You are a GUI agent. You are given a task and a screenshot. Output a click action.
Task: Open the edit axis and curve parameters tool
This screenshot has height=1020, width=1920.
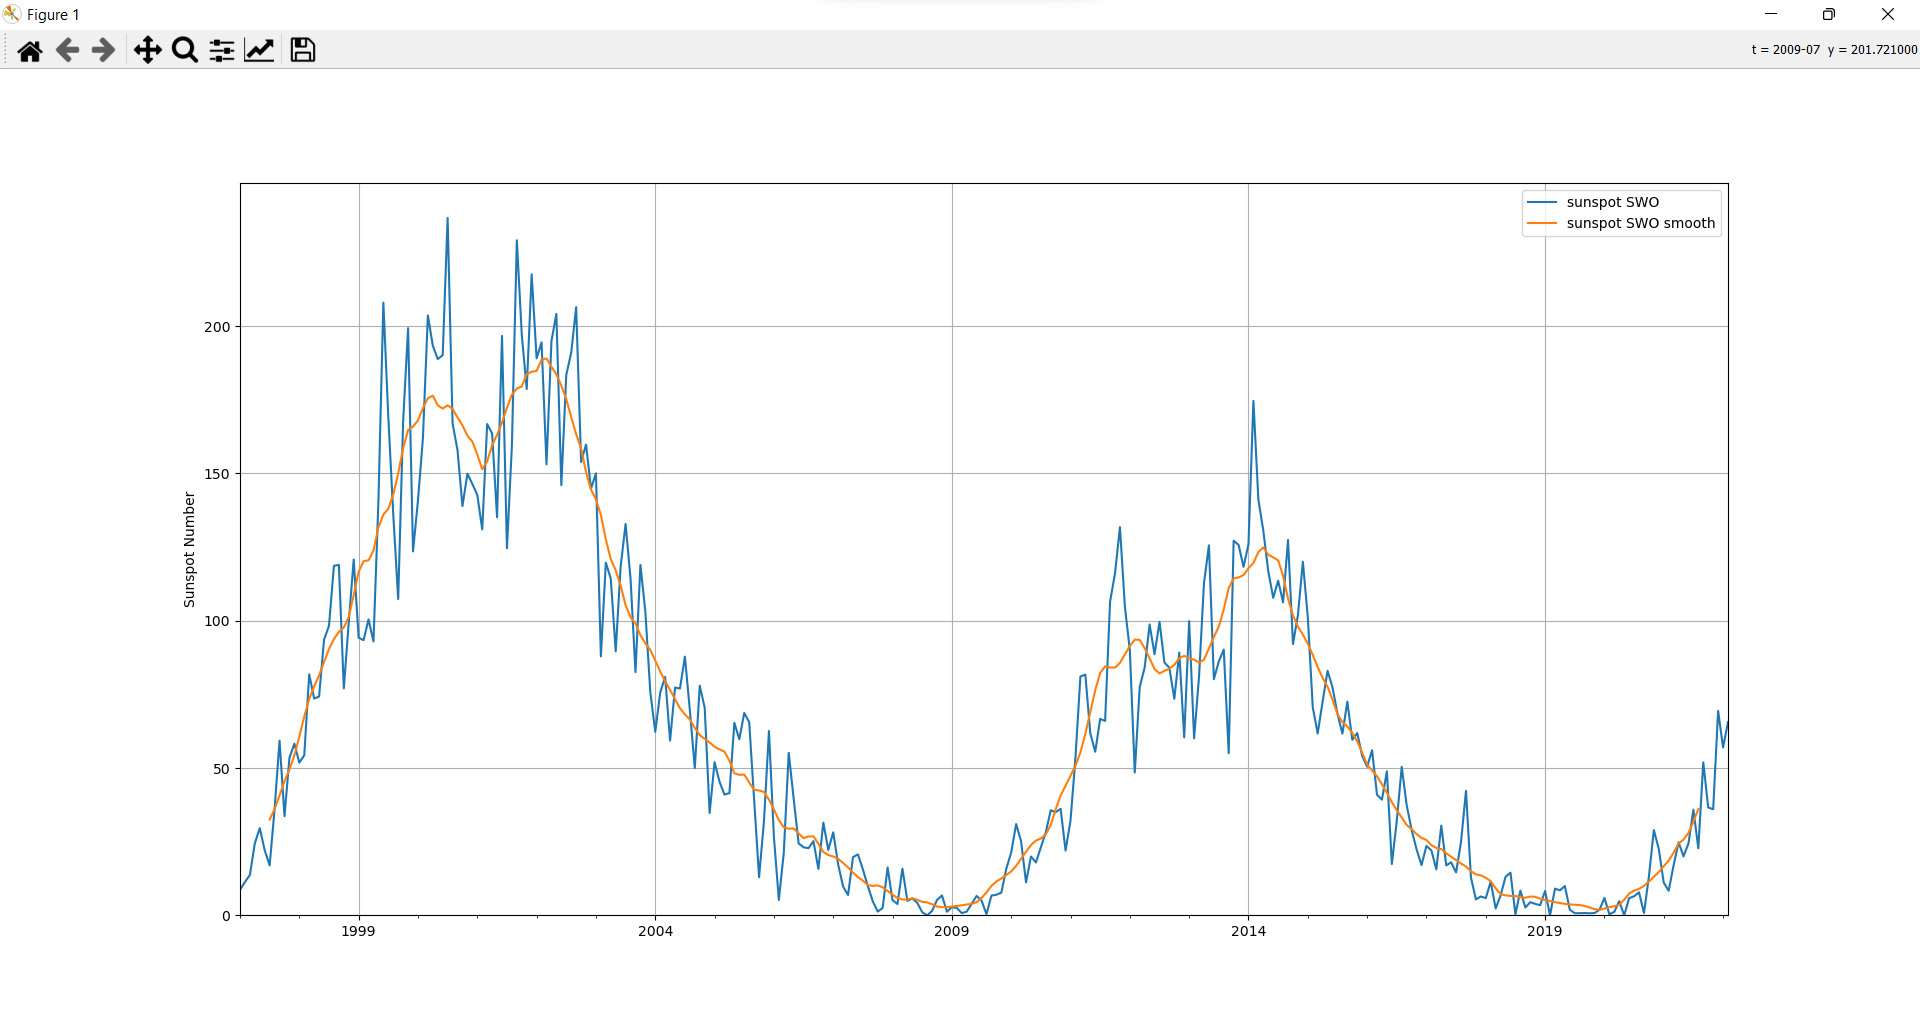[x=259, y=49]
